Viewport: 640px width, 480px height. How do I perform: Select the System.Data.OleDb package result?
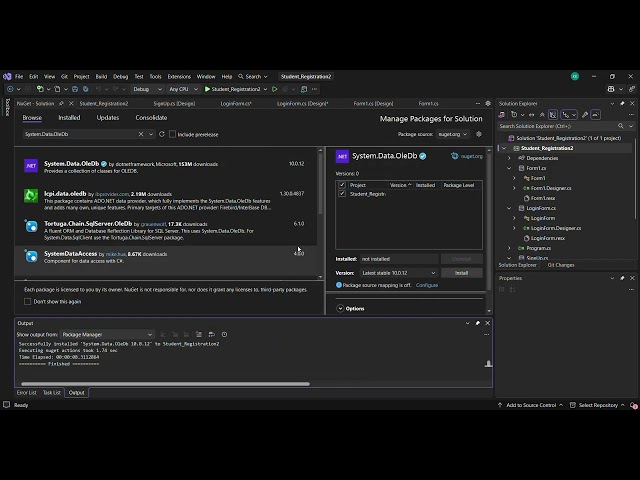click(166, 167)
